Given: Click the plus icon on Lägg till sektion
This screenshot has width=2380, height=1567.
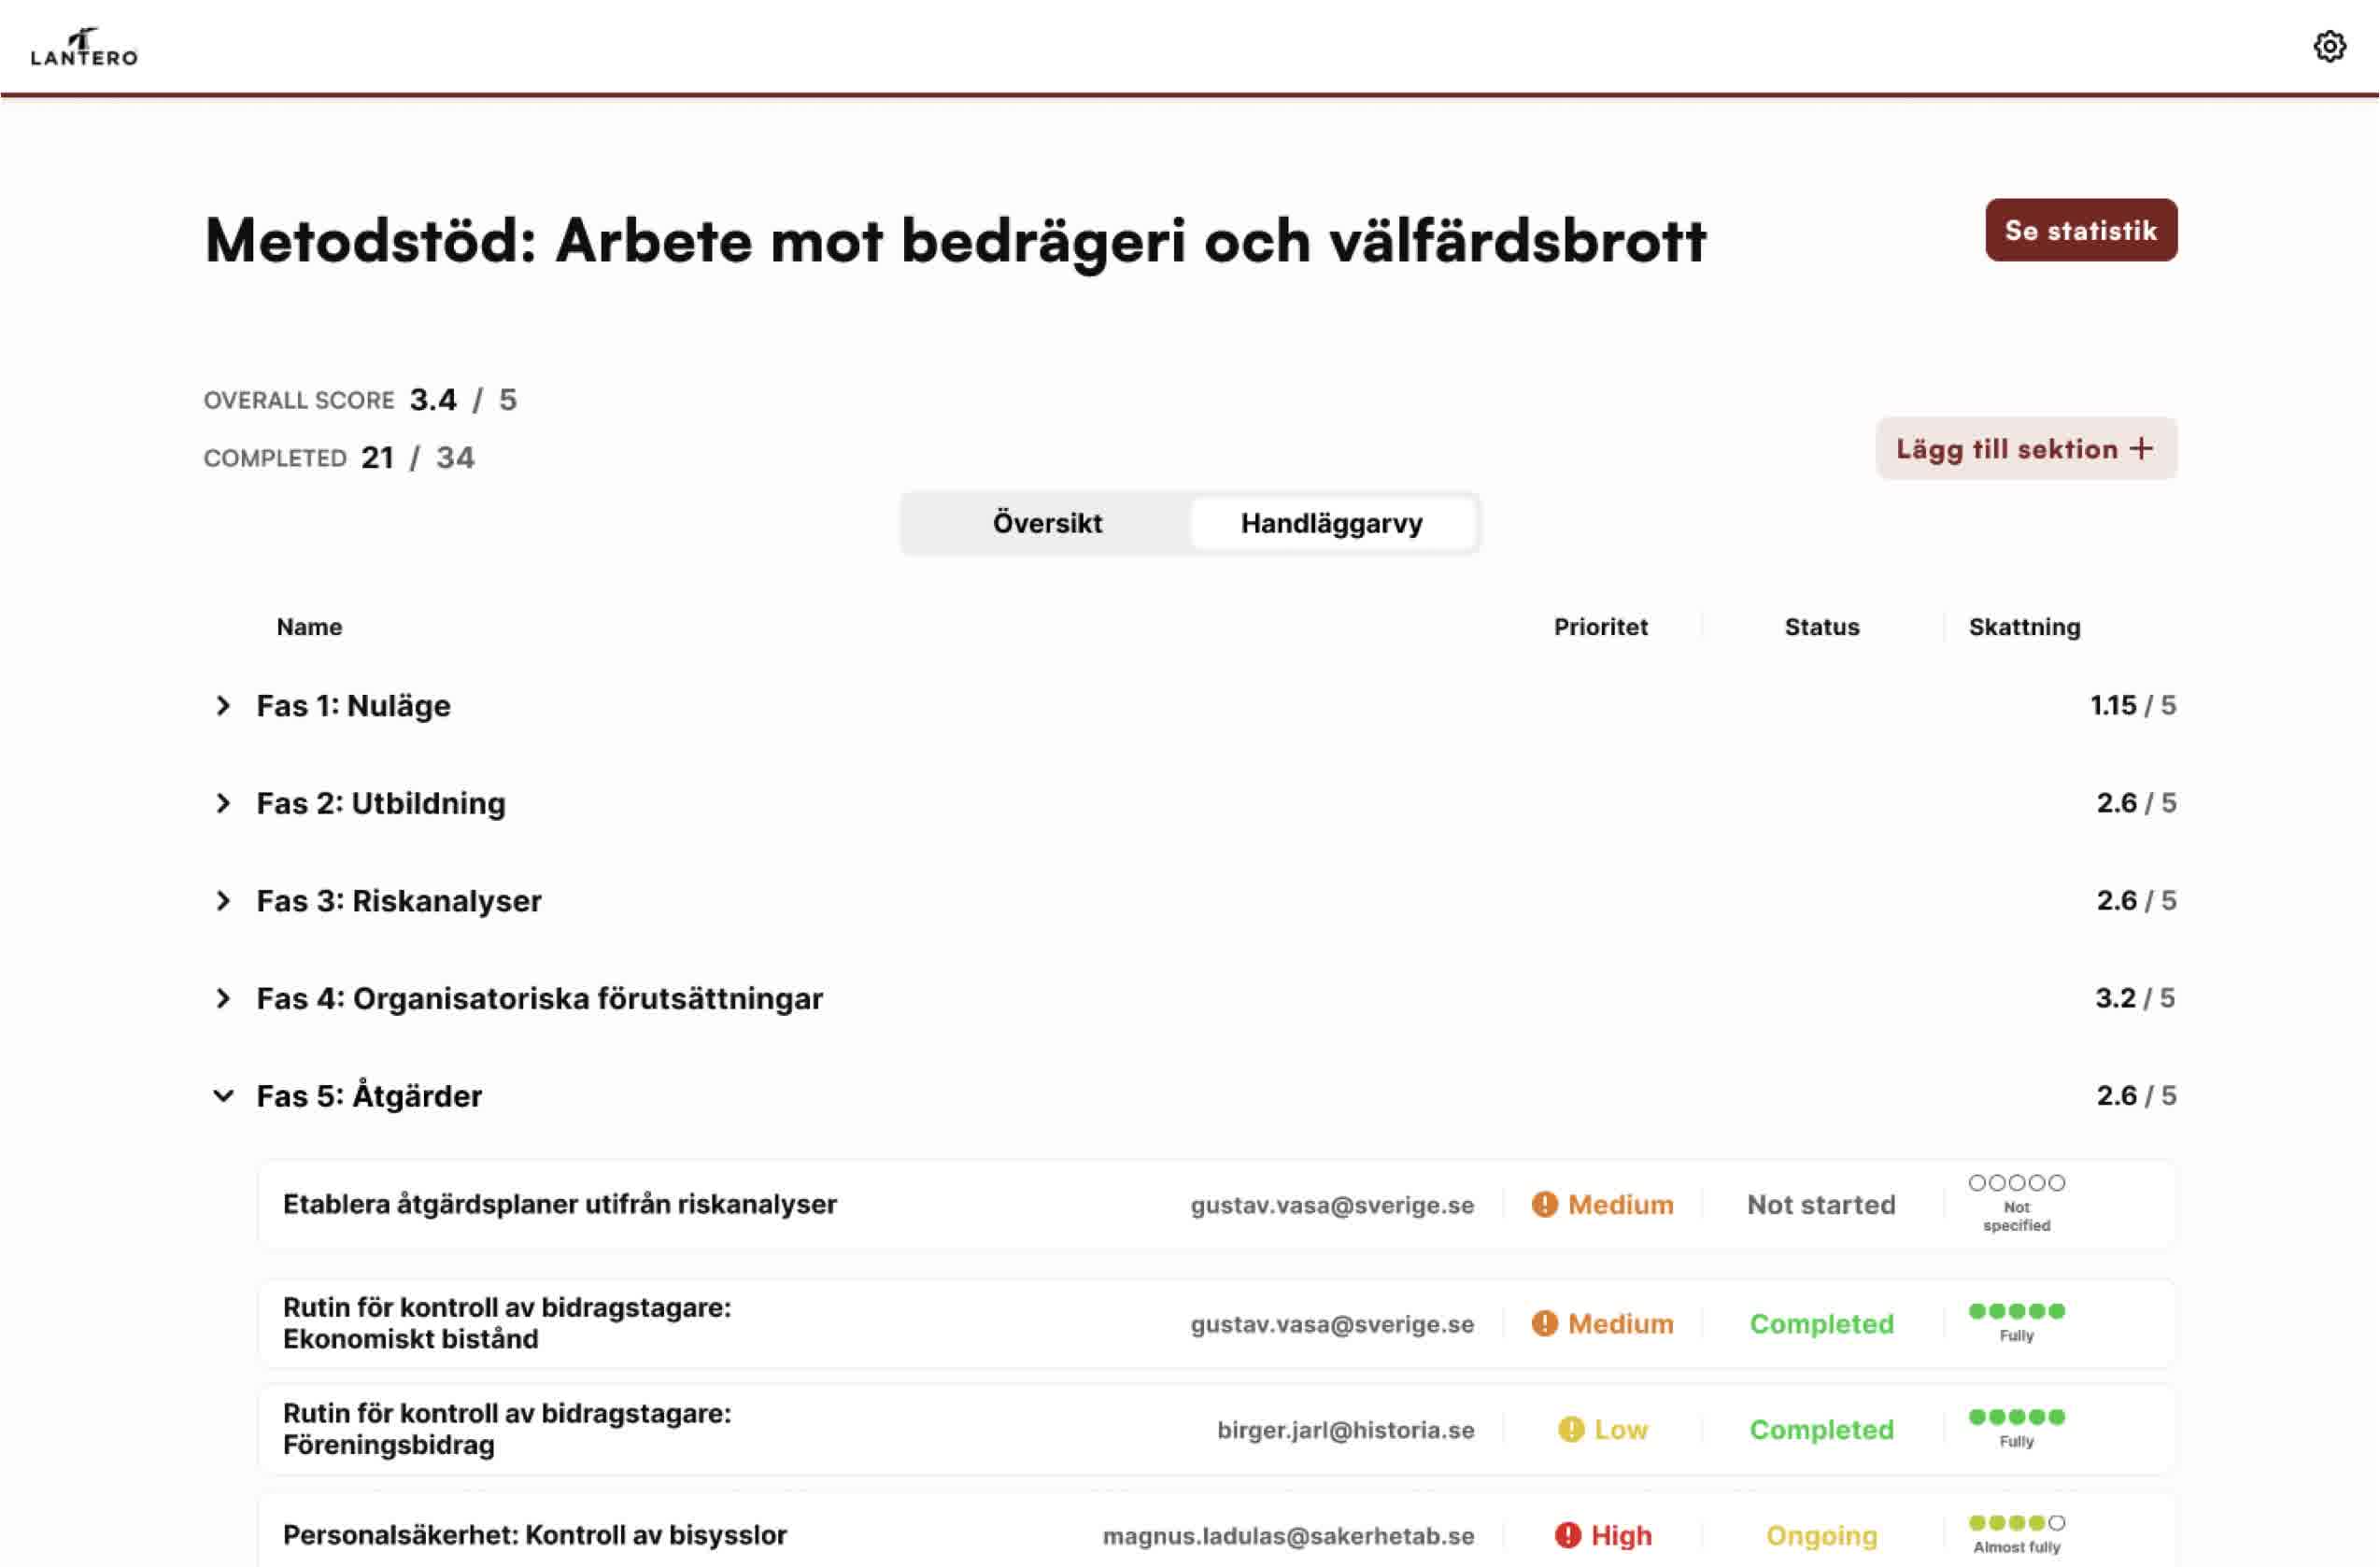Looking at the screenshot, I should [x=2141, y=450].
